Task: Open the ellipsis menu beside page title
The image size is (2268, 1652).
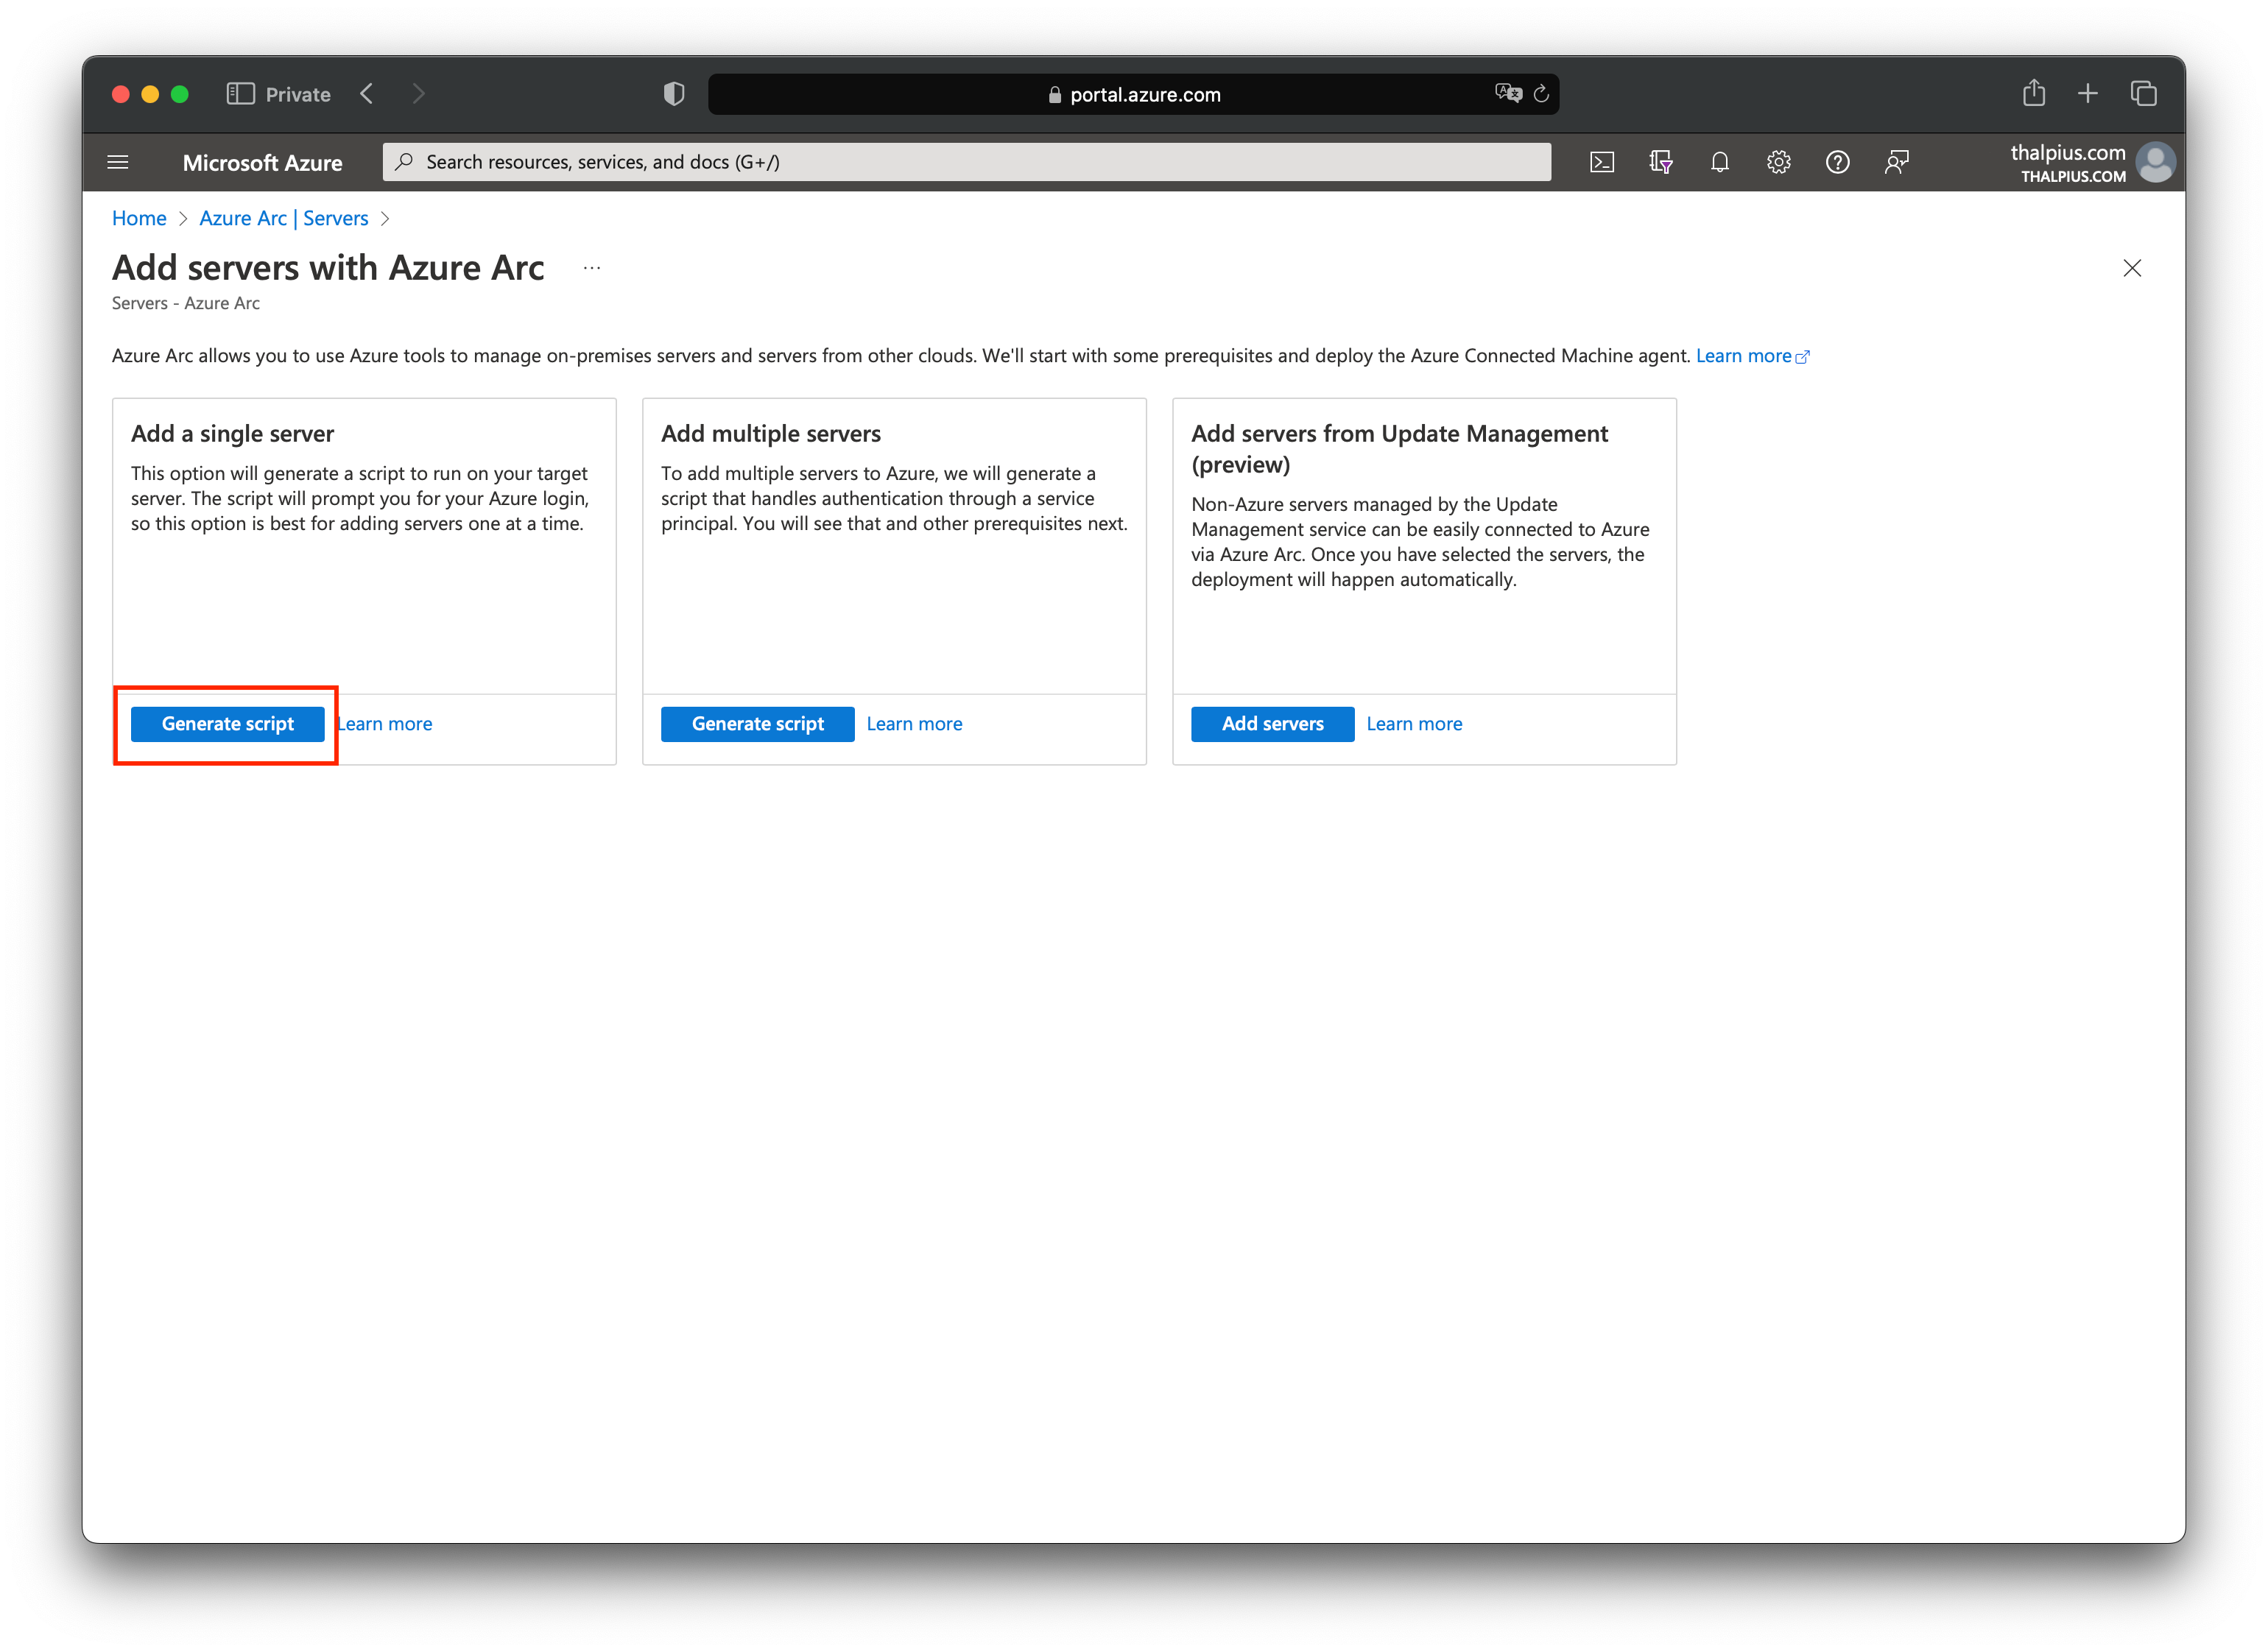Action: 592,268
